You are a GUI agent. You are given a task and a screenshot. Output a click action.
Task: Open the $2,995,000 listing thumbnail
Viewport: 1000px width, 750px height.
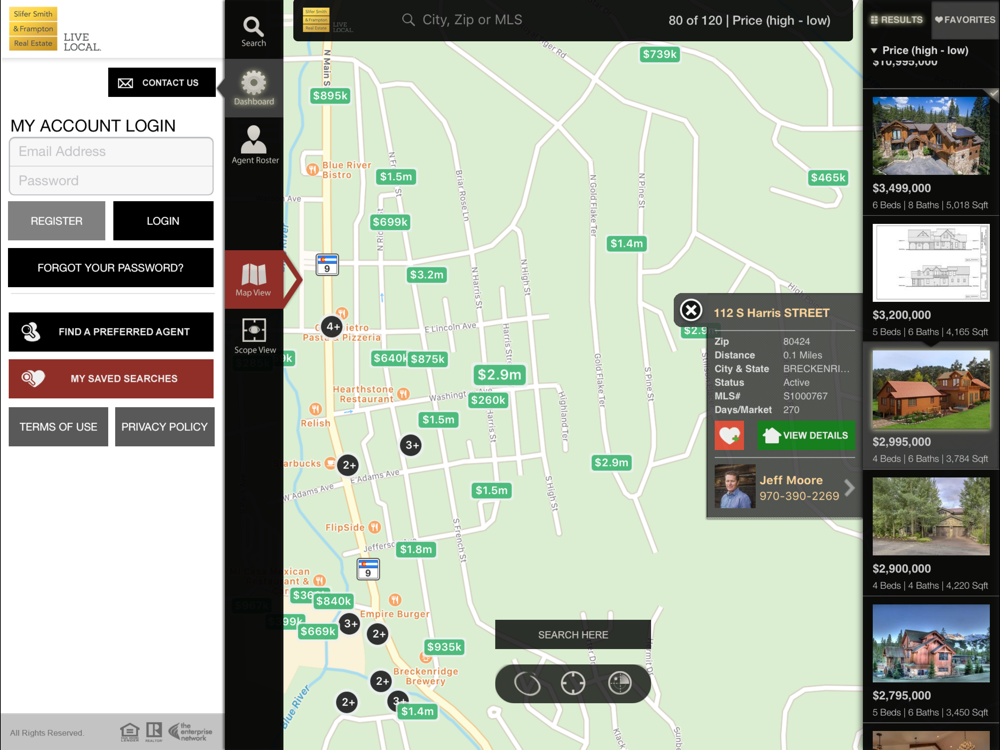[930, 389]
